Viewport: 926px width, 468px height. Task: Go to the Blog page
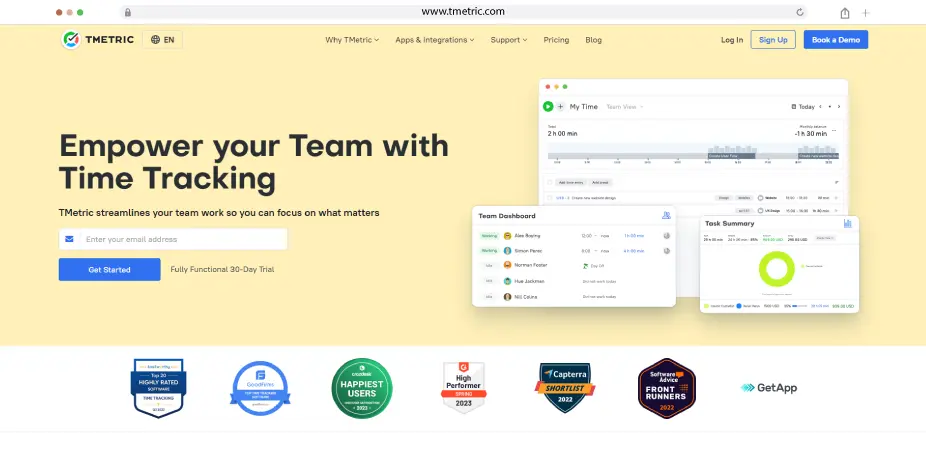[593, 40]
